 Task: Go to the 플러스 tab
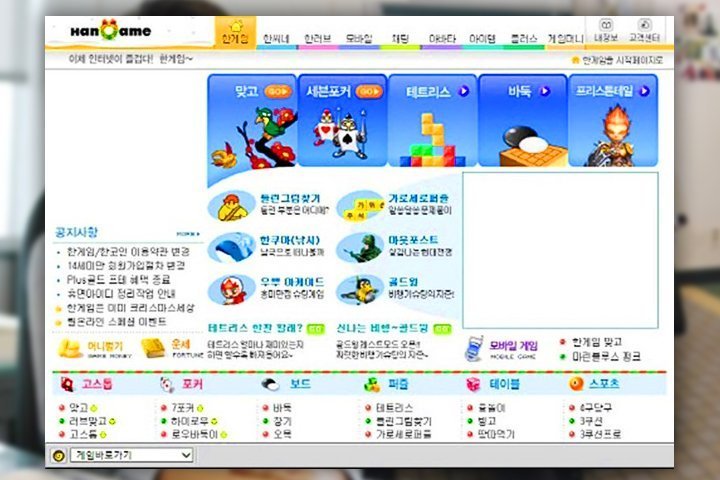pyautogui.click(x=524, y=39)
